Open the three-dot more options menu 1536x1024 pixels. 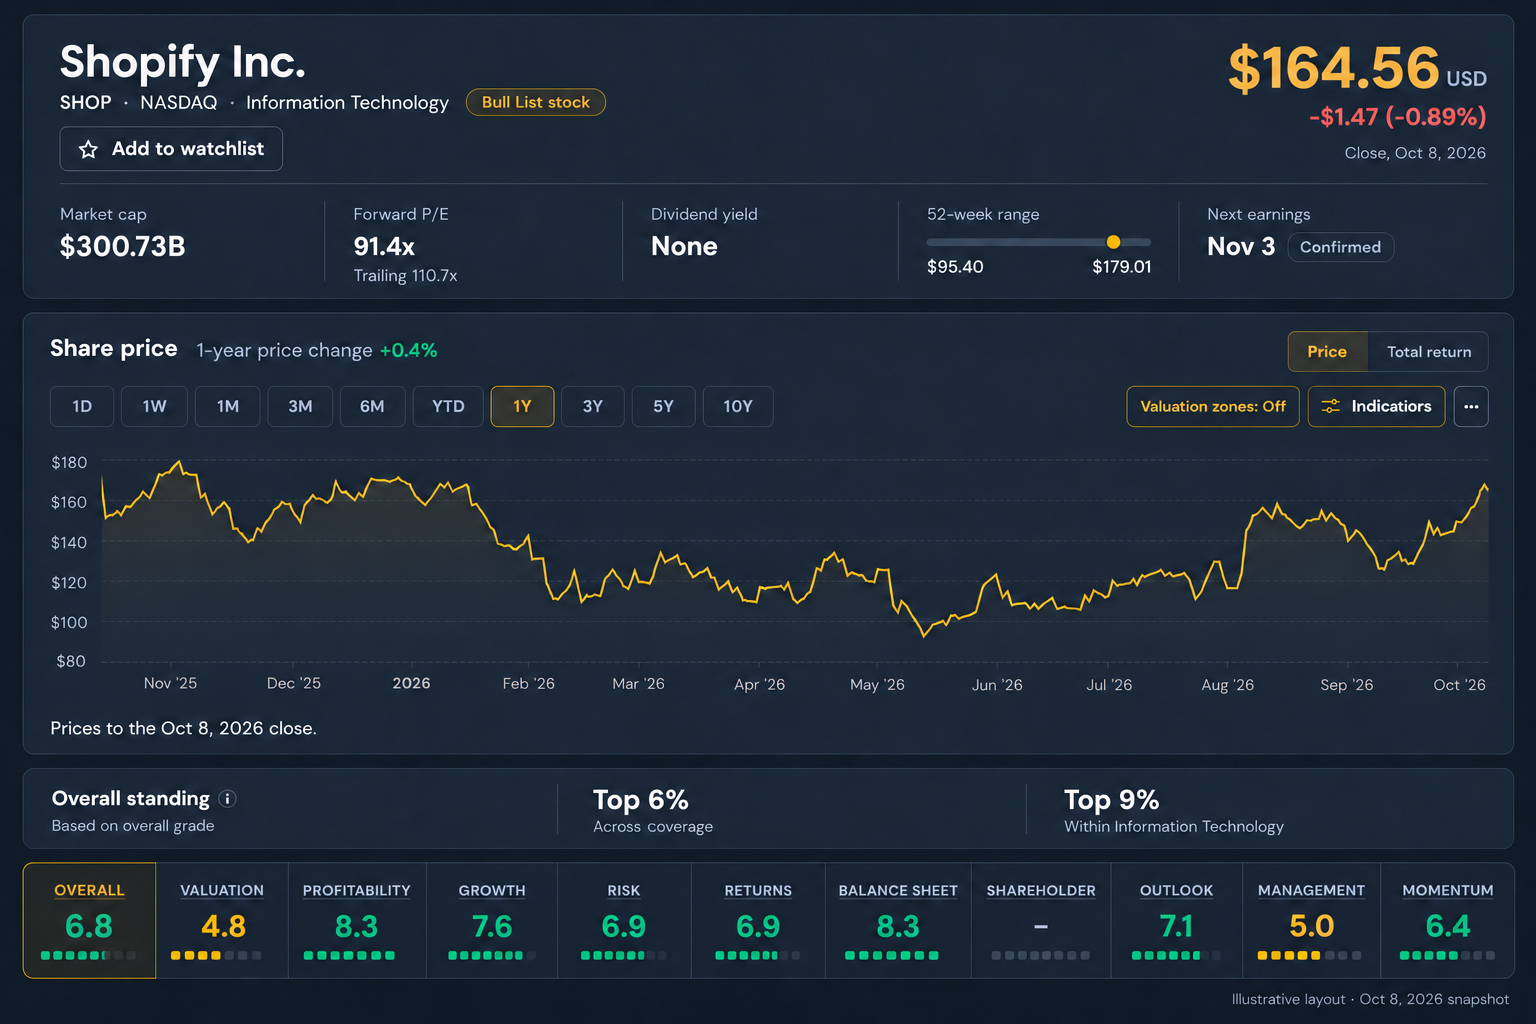tap(1471, 406)
